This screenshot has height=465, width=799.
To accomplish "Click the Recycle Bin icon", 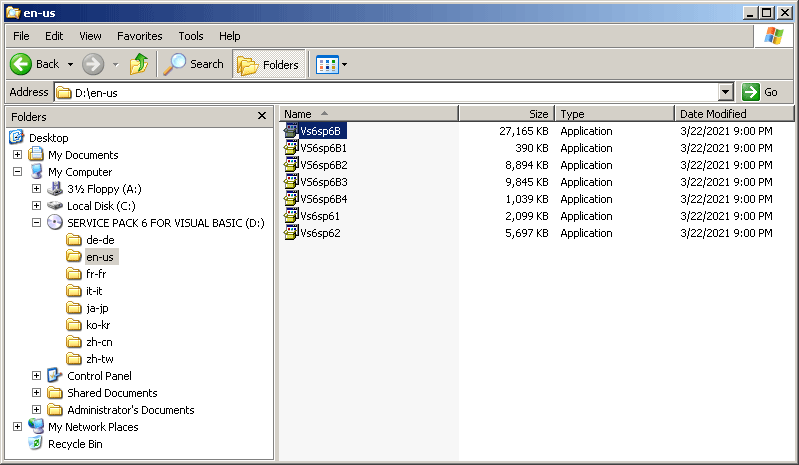I will click(36, 444).
